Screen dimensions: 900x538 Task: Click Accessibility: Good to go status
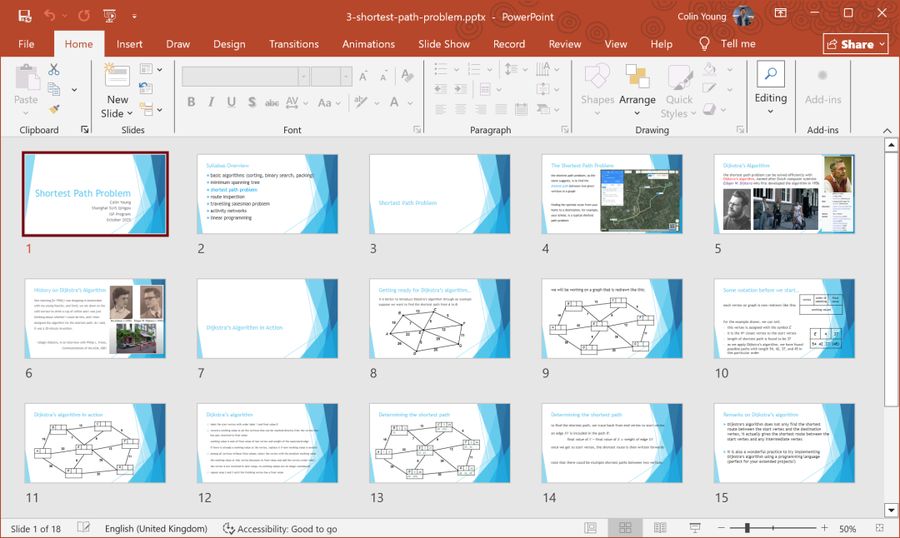click(279, 528)
